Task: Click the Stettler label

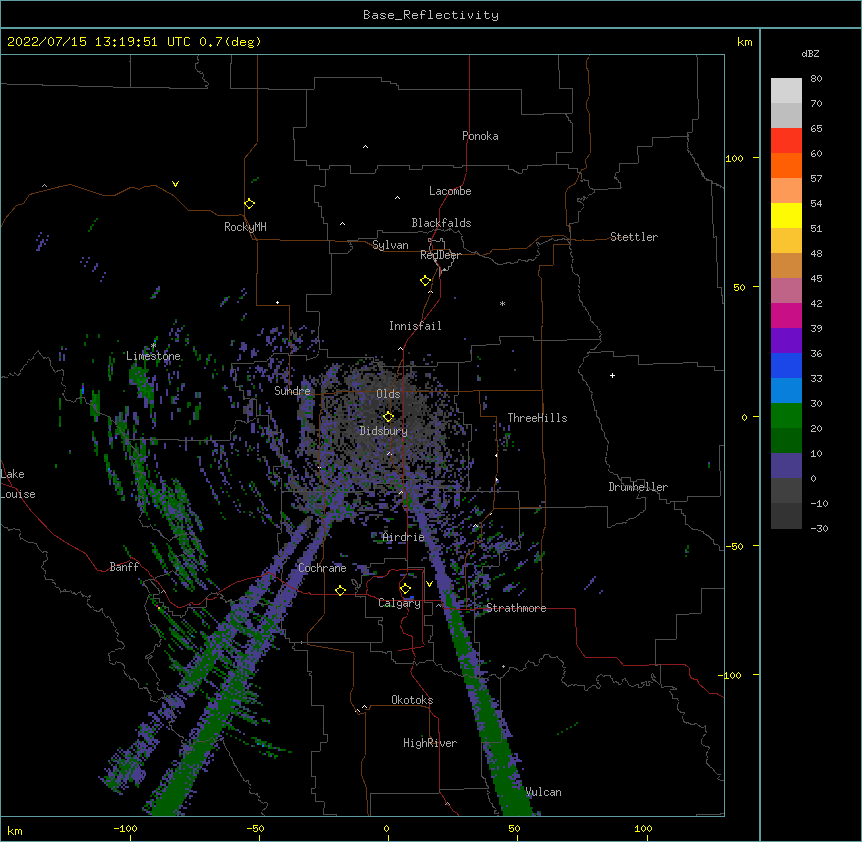Action: (x=634, y=237)
